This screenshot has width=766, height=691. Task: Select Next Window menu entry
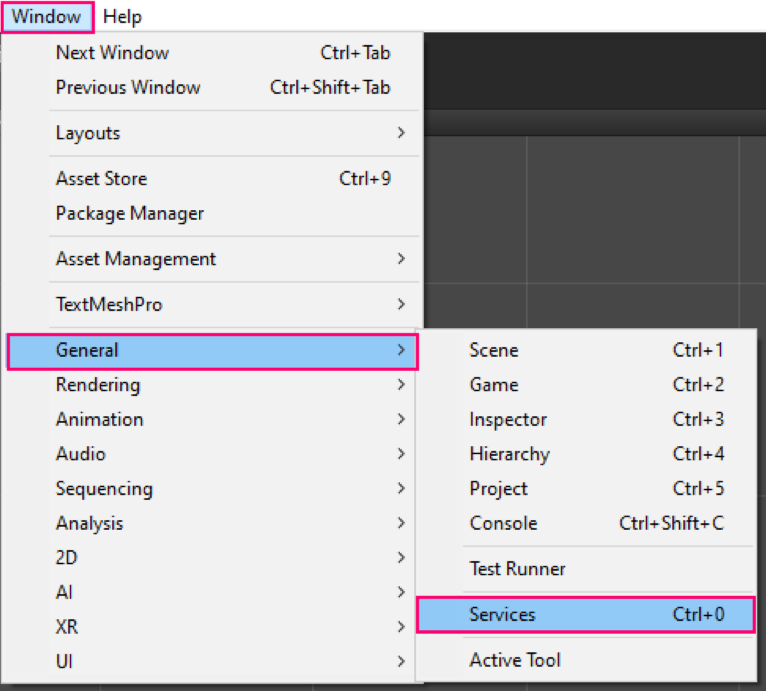click(x=213, y=53)
